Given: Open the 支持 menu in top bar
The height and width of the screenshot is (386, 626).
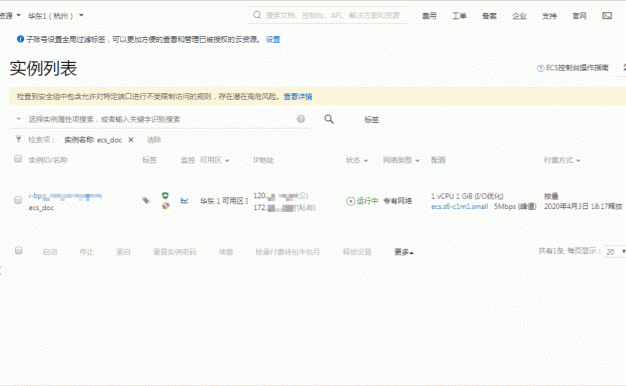Looking at the screenshot, I should coord(549,16).
